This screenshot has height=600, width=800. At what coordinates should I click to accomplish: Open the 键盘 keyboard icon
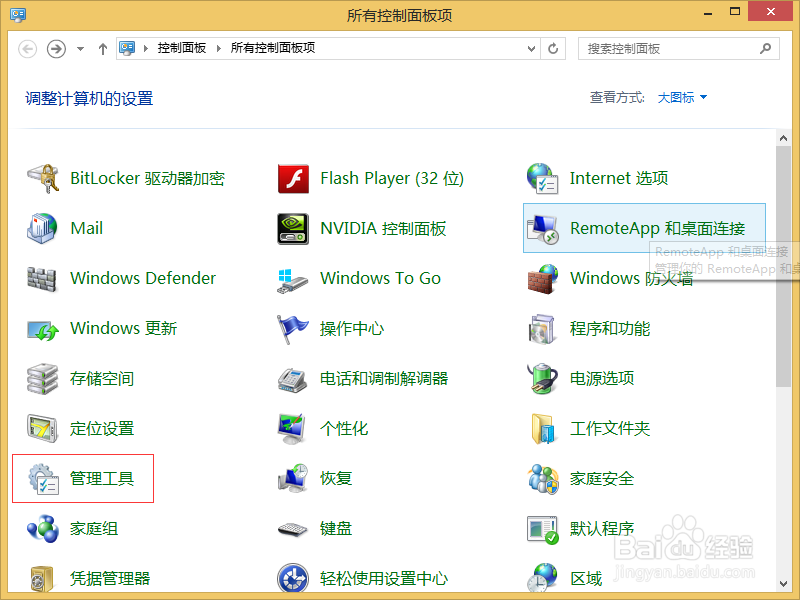[292, 530]
